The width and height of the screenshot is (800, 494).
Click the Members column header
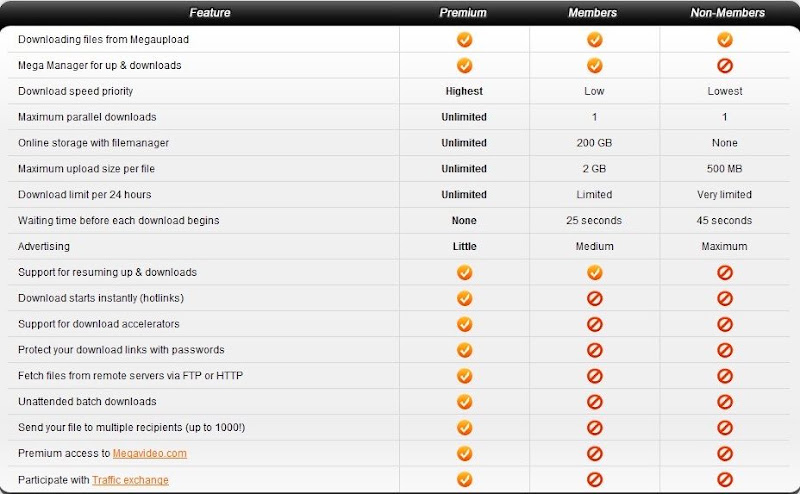click(x=592, y=13)
